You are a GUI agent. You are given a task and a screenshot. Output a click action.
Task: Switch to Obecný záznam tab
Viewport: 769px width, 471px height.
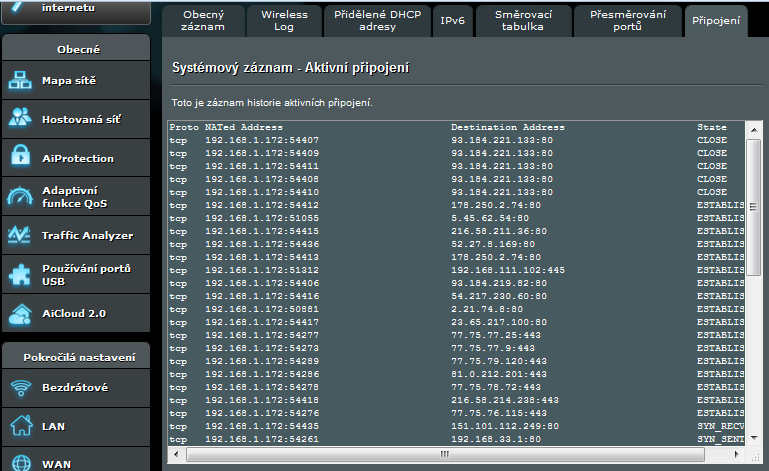pyautogui.click(x=202, y=21)
